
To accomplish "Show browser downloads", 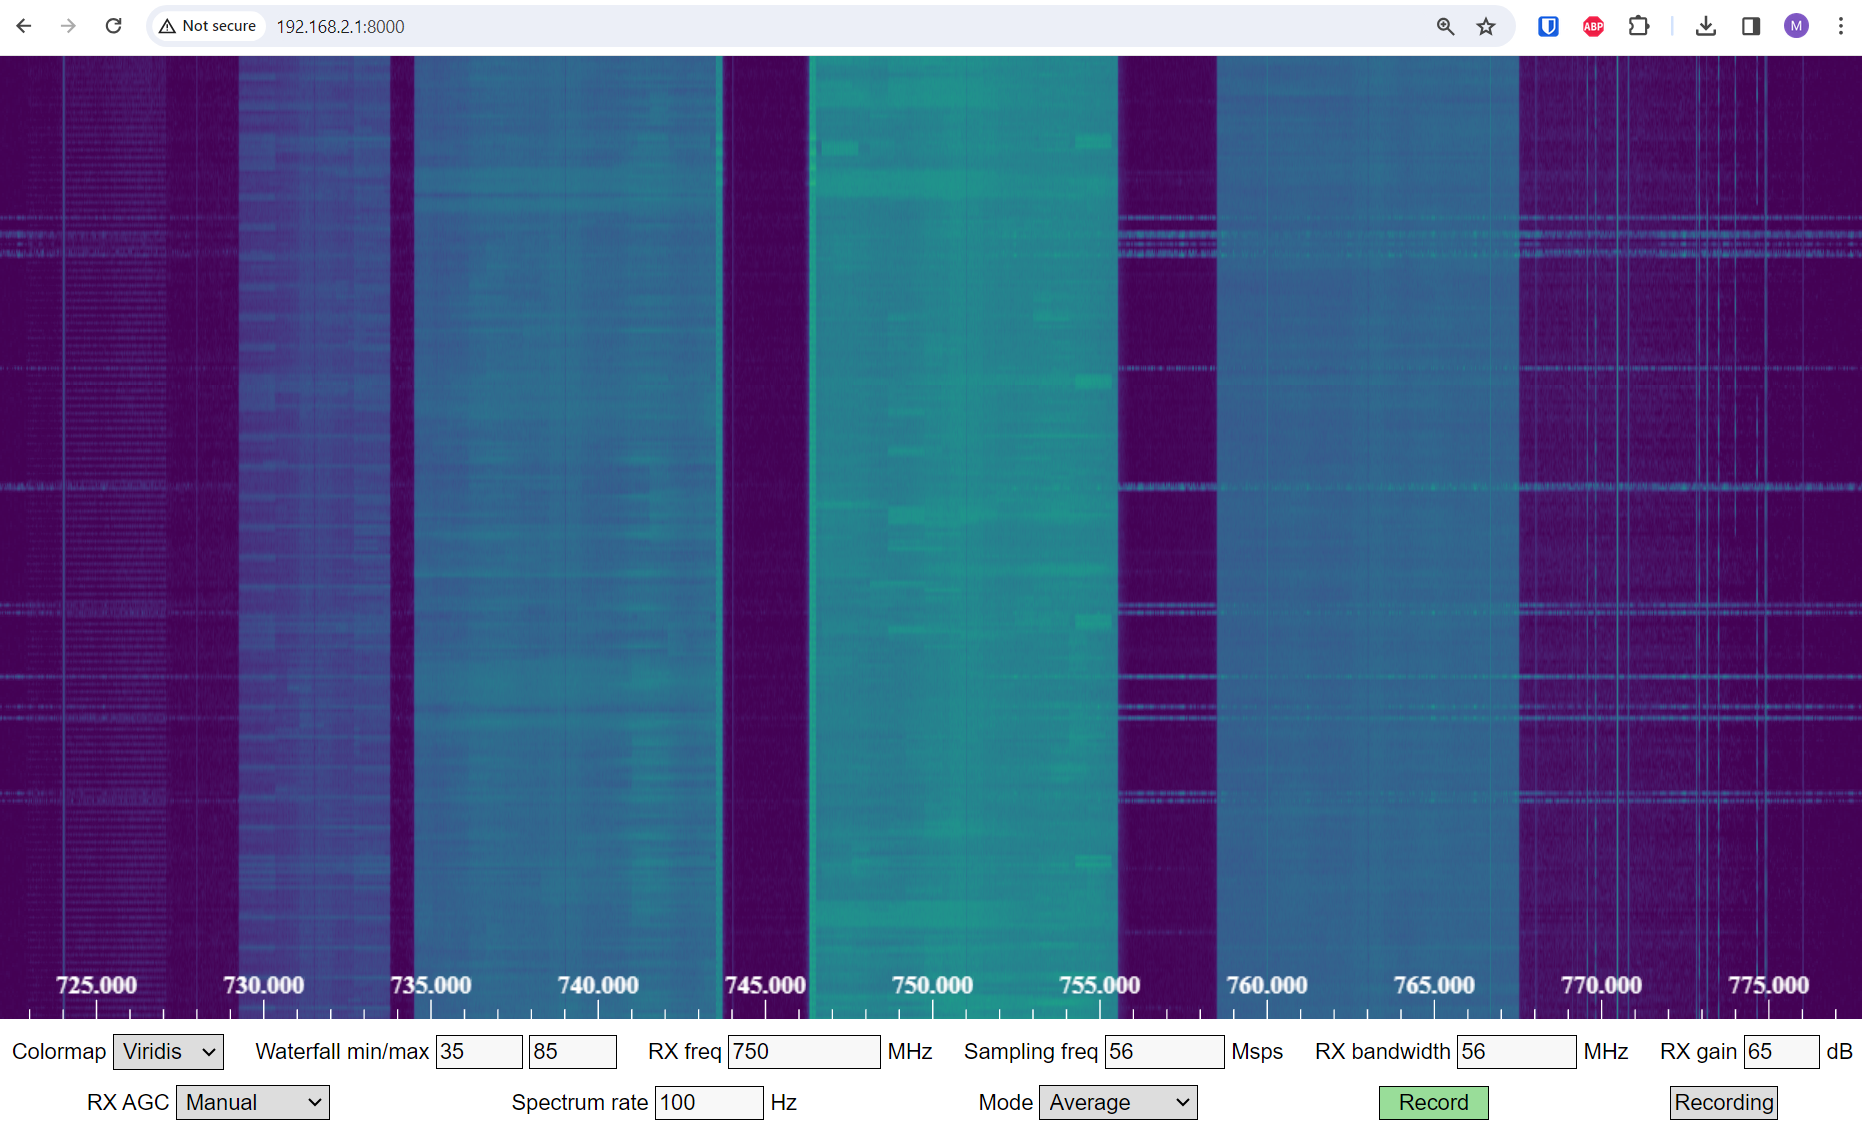I will [x=1706, y=26].
